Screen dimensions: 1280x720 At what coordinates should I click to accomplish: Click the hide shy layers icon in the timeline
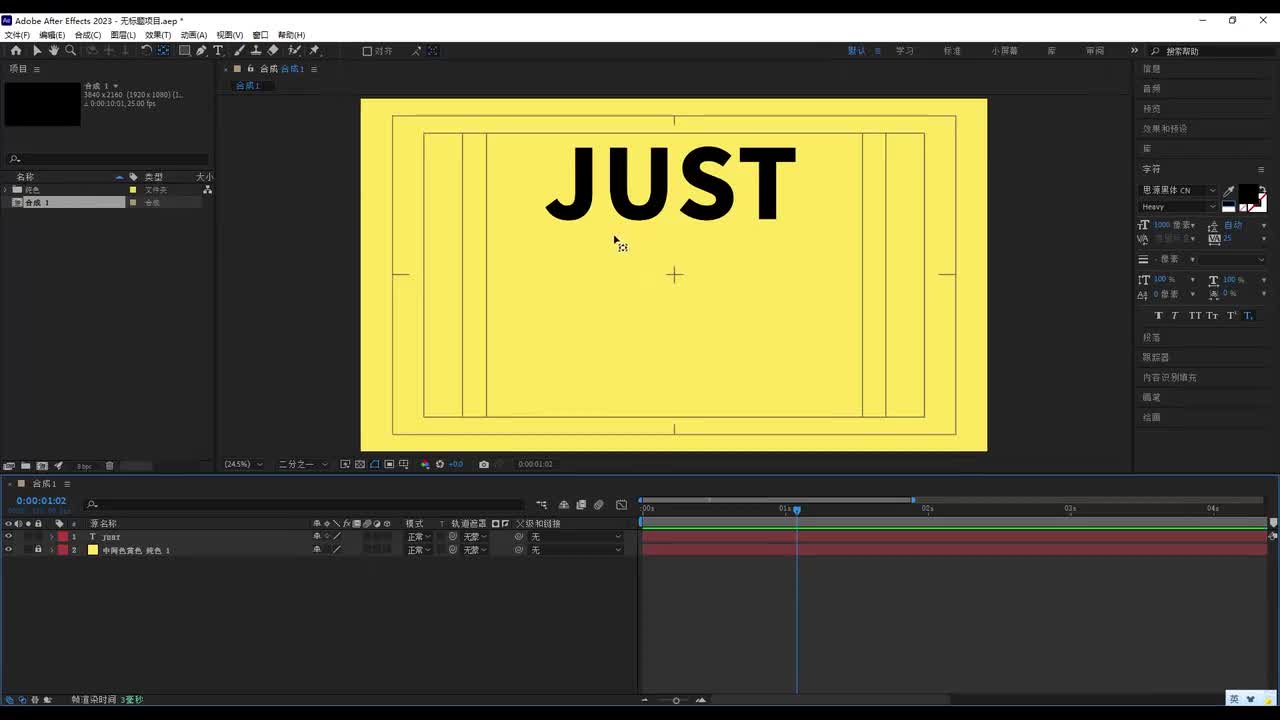pyautogui.click(x=564, y=505)
